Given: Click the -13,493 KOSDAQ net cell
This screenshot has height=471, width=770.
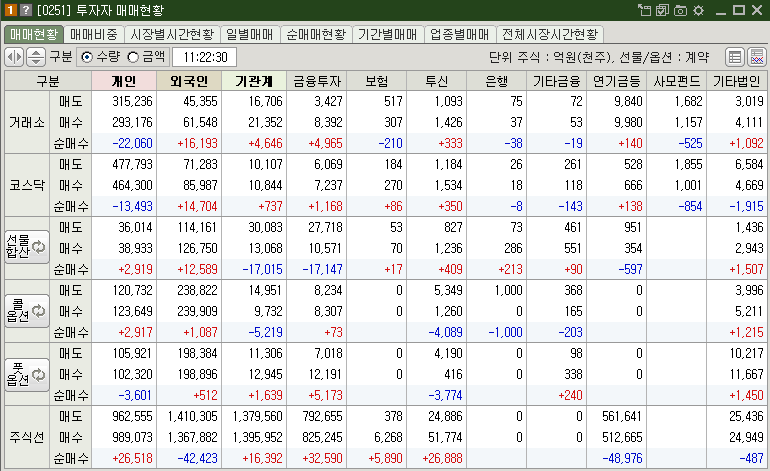Looking at the screenshot, I should (x=124, y=206).
